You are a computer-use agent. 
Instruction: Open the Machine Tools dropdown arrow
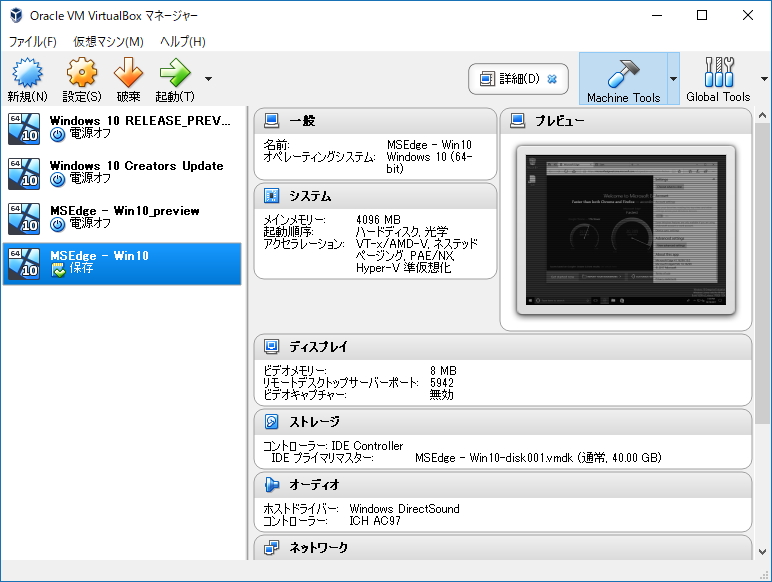[673, 79]
